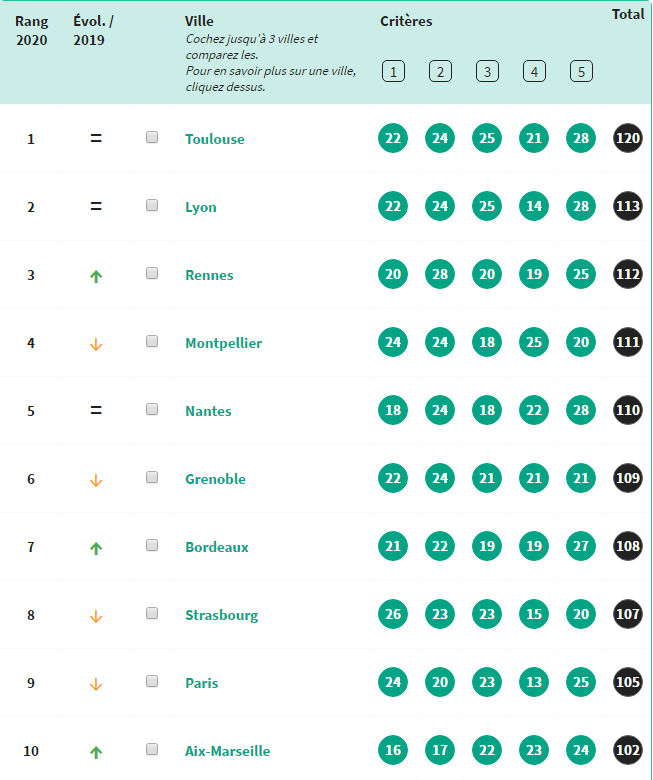The image size is (653, 780).
Task: Click the green up arrow for Rennes
Action: click(96, 276)
